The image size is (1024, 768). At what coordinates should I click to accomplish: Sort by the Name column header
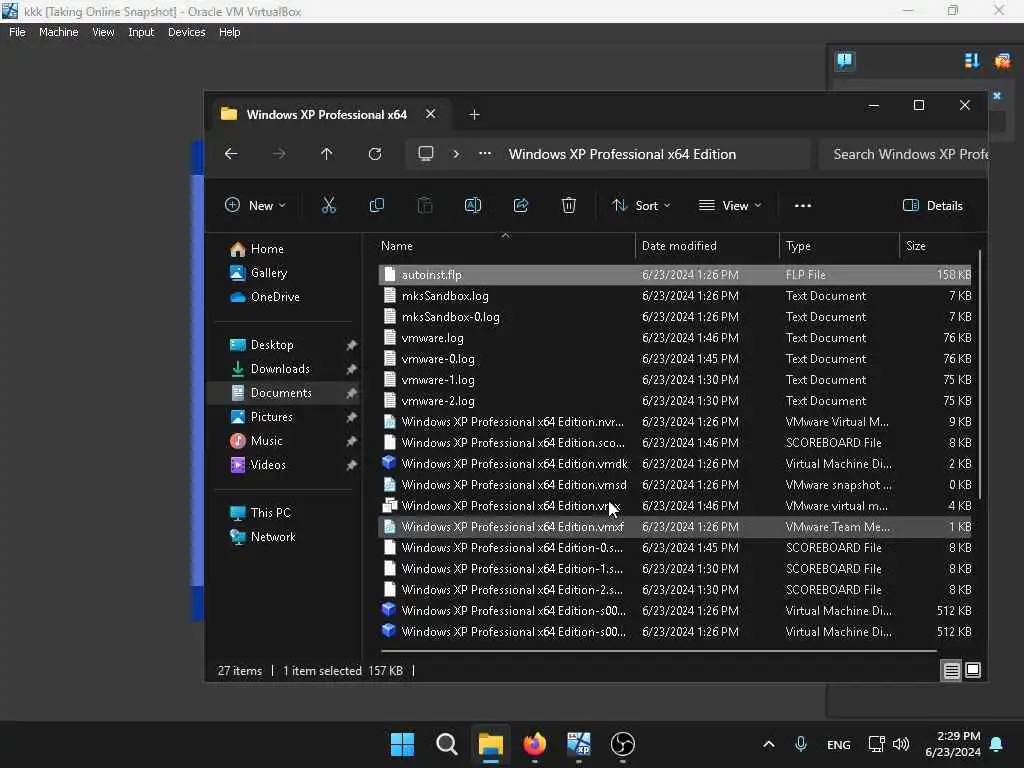(x=504, y=246)
